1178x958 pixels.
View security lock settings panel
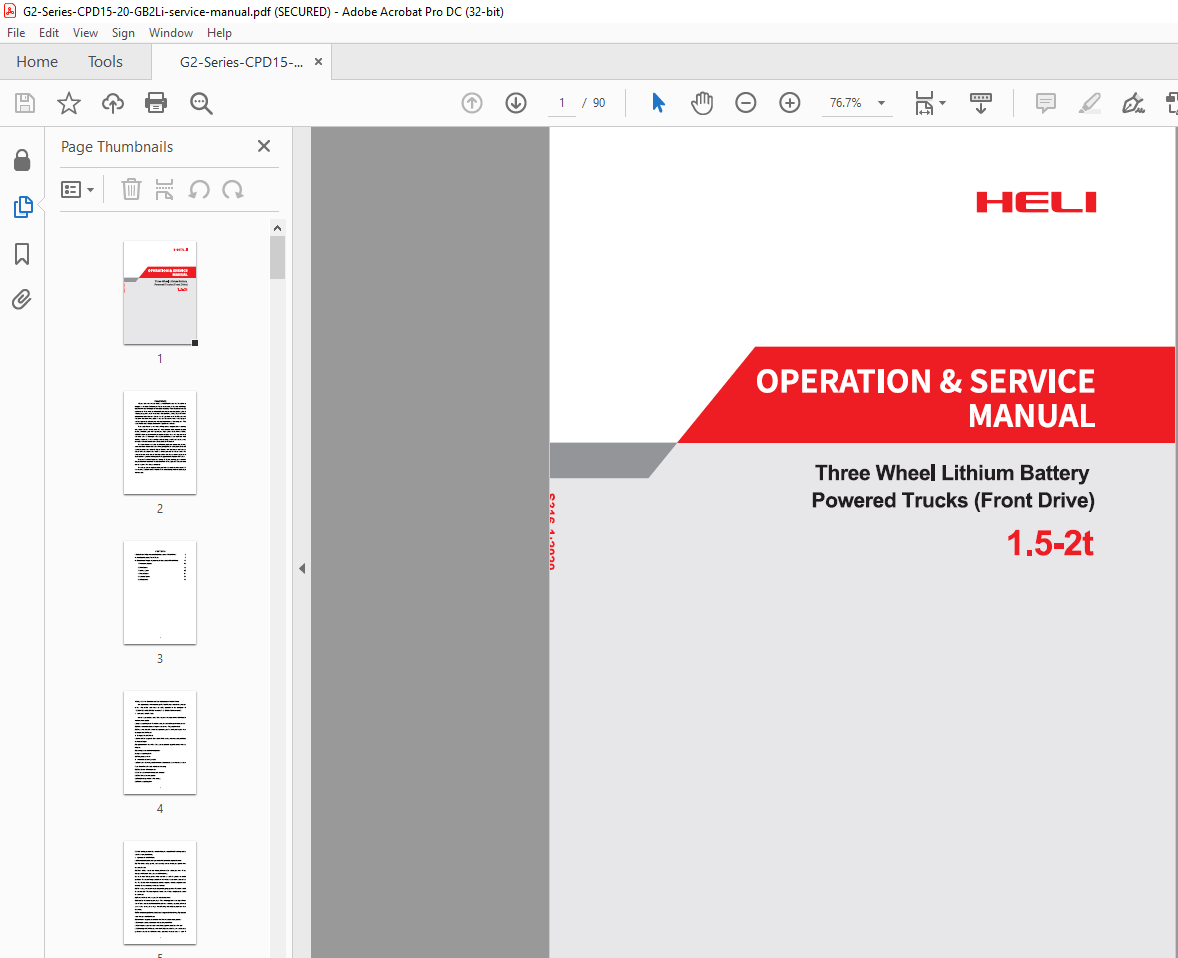pyautogui.click(x=22, y=160)
